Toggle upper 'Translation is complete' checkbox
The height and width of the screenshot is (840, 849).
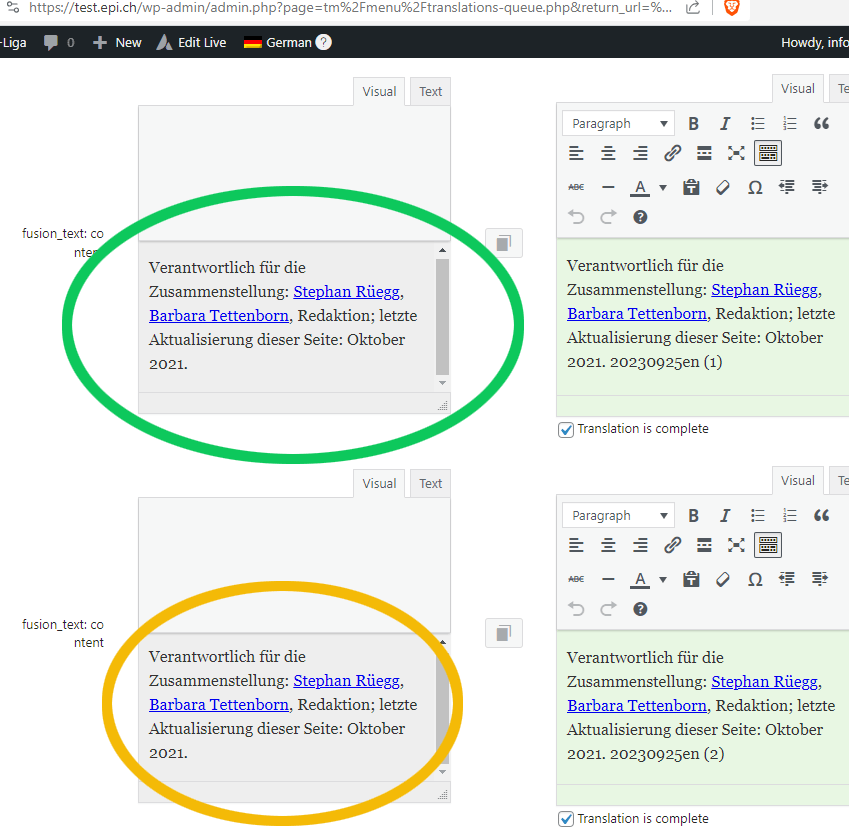pos(566,429)
